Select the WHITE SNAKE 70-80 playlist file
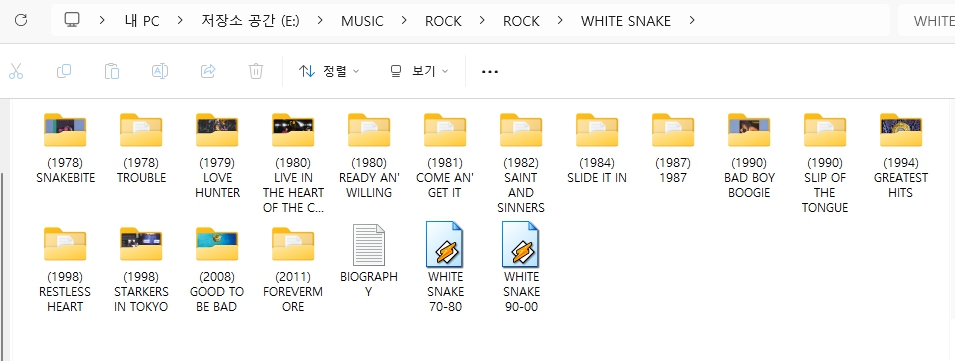The width and height of the screenshot is (955, 361). [445, 268]
